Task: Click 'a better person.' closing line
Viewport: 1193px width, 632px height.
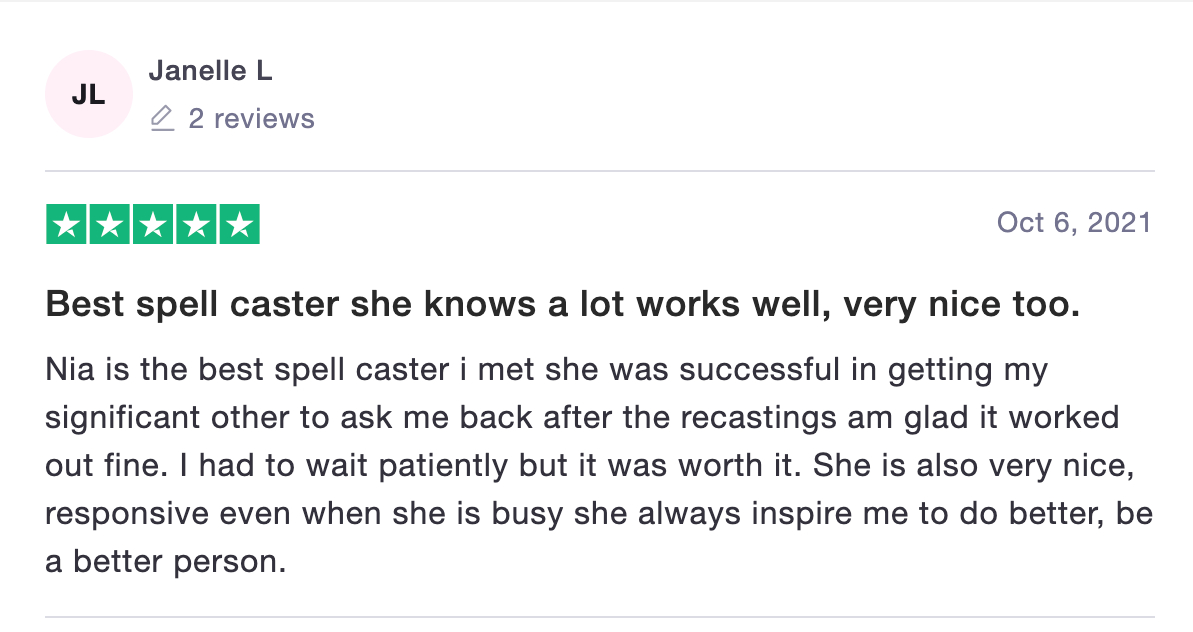Action: (166, 562)
